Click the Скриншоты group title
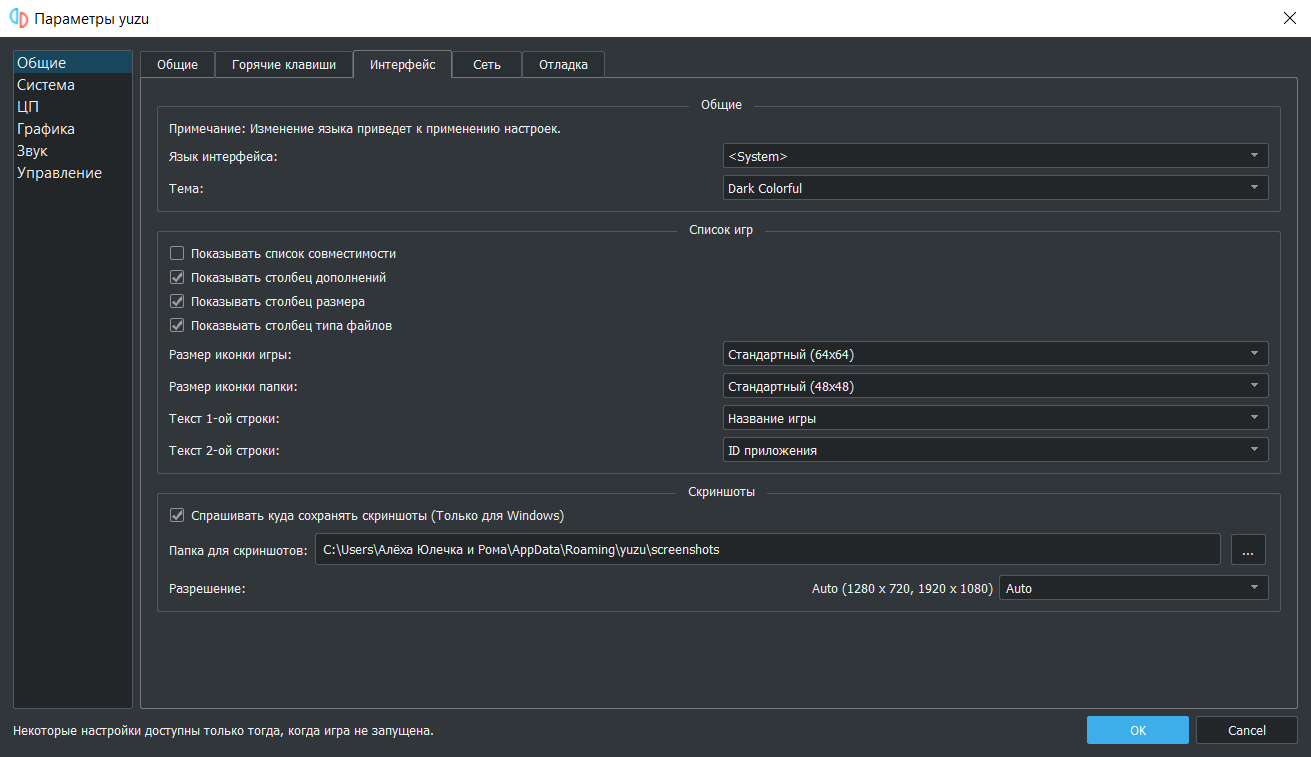1311x757 pixels. pos(722,491)
